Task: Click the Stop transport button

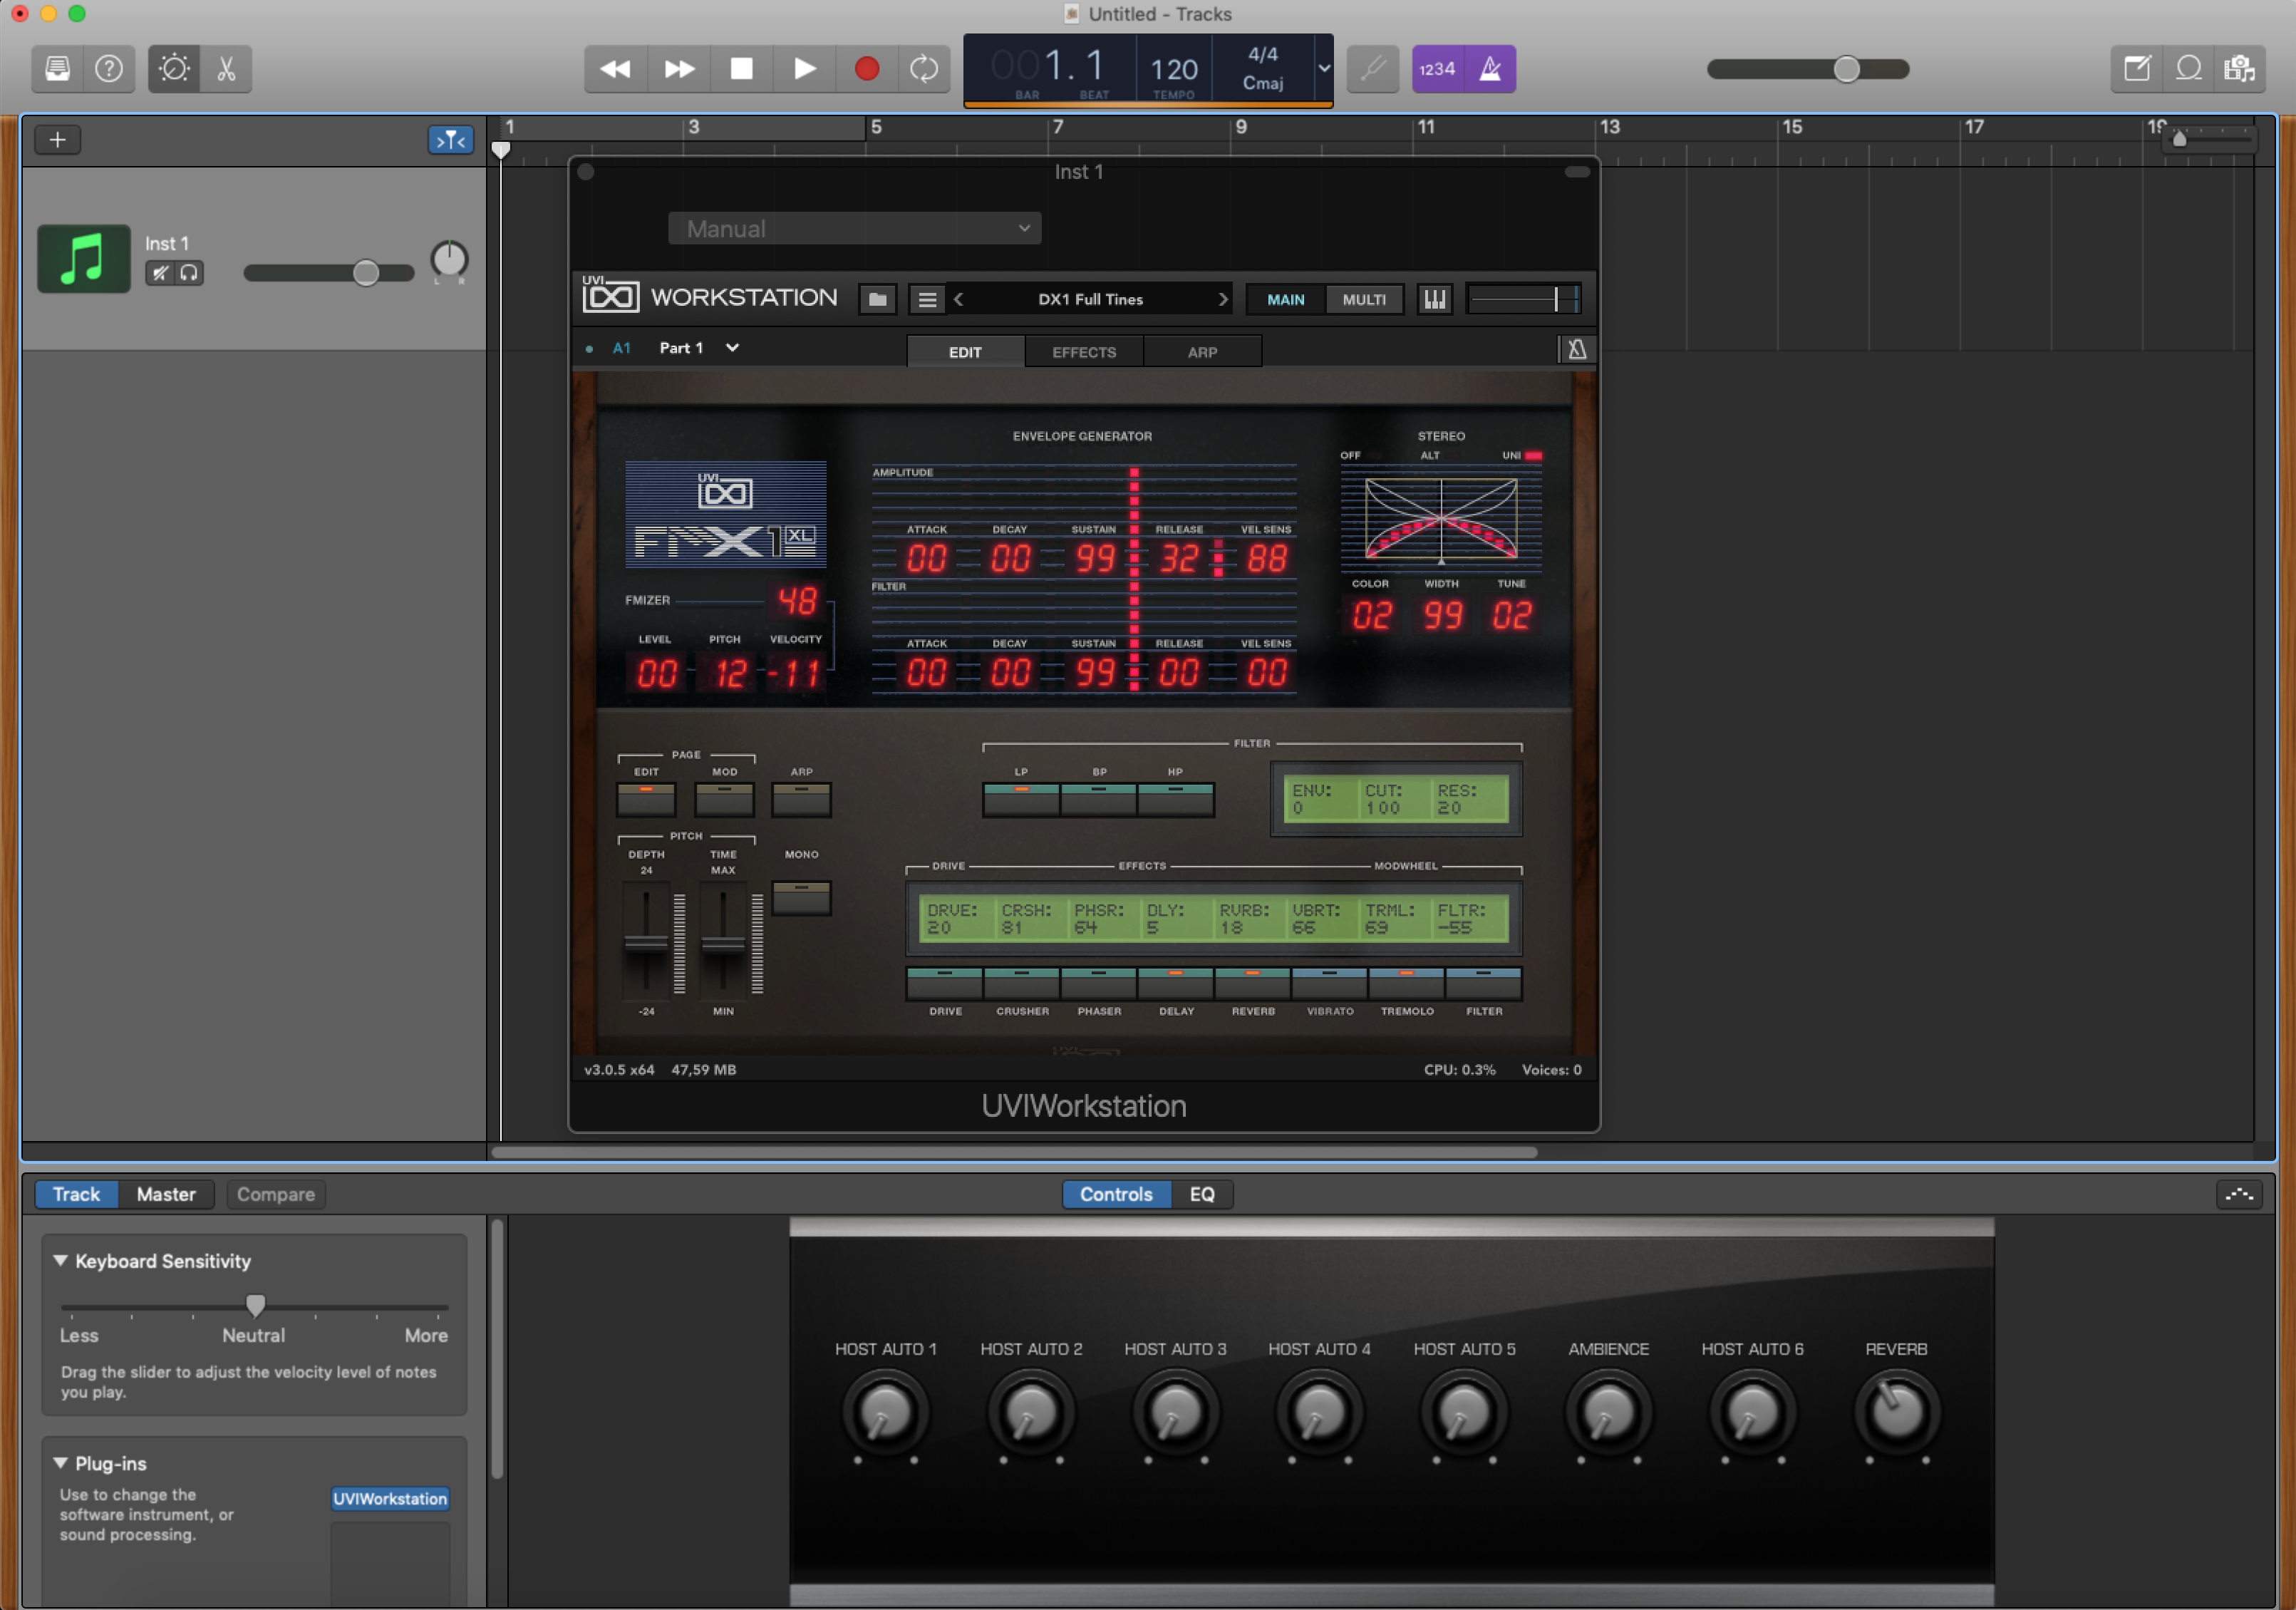Action: (x=741, y=69)
